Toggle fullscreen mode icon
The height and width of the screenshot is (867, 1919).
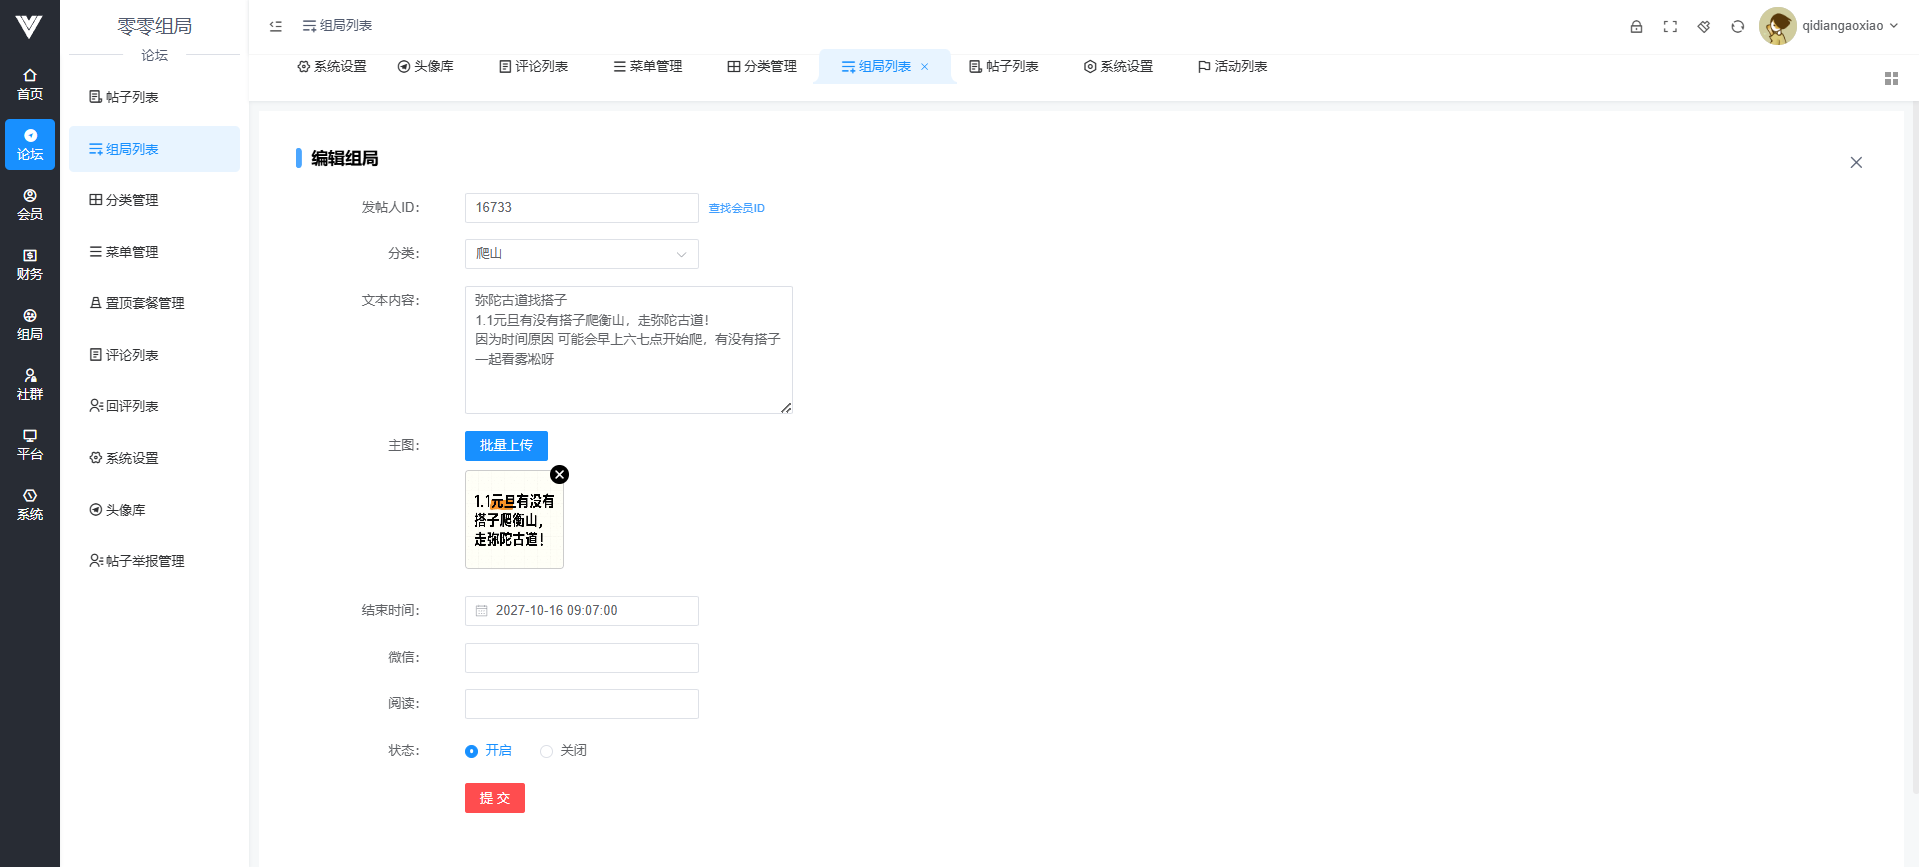tap(1670, 27)
